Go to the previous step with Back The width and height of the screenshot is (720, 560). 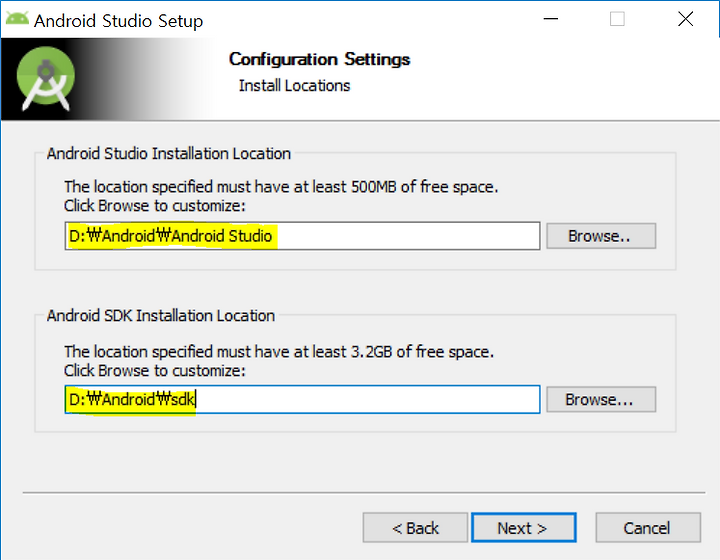coord(415,528)
